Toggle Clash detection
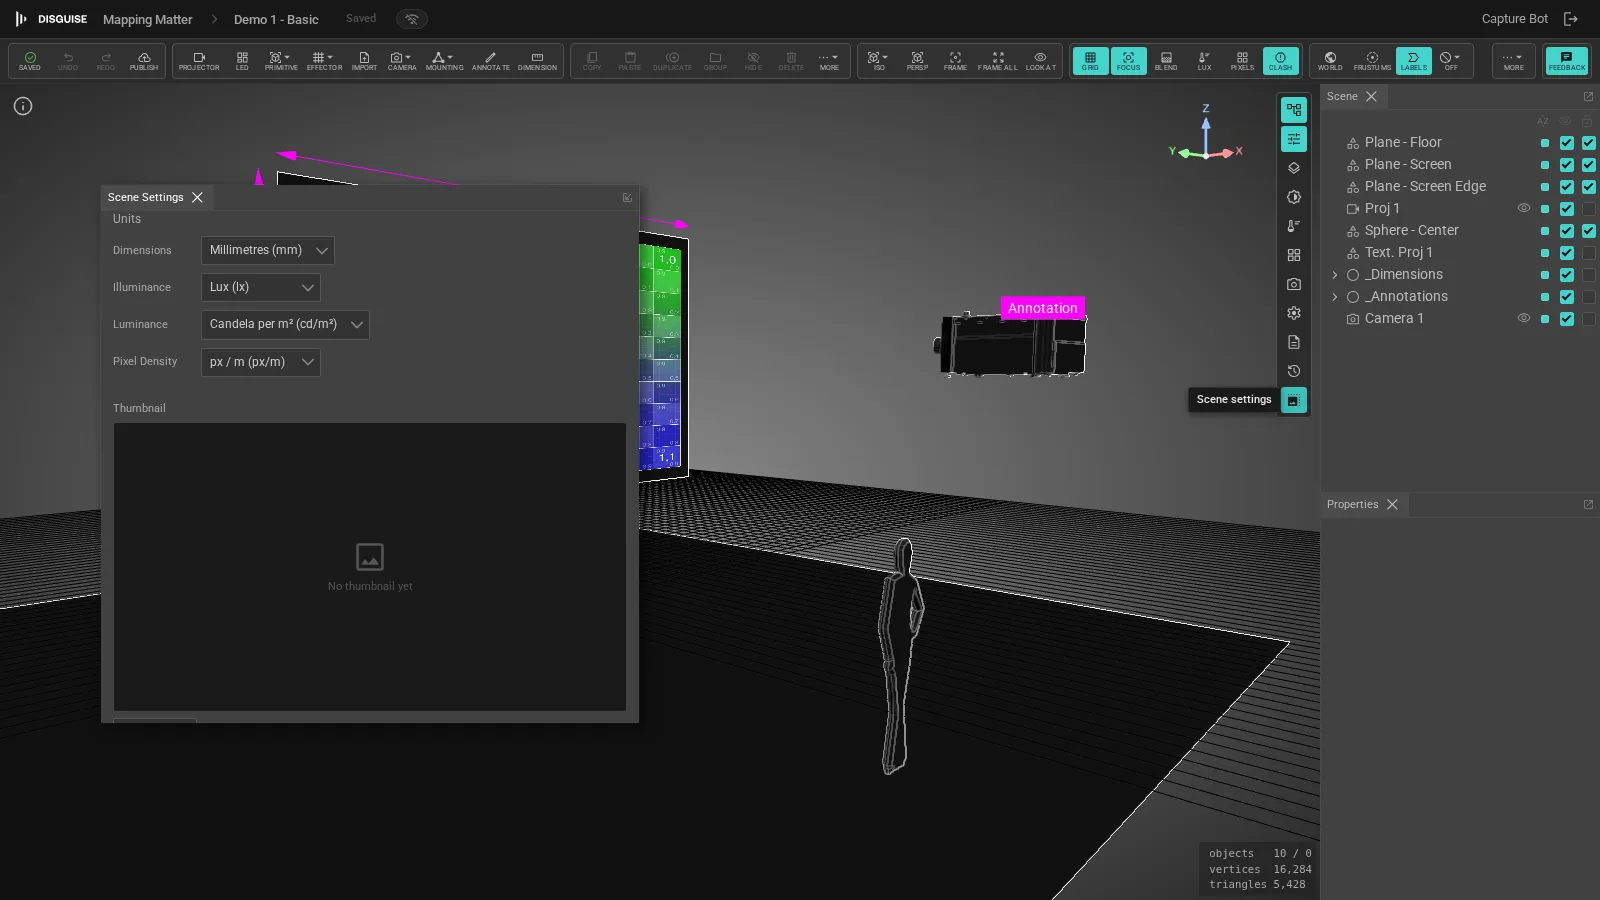The image size is (1600, 900). click(1280, 61)
